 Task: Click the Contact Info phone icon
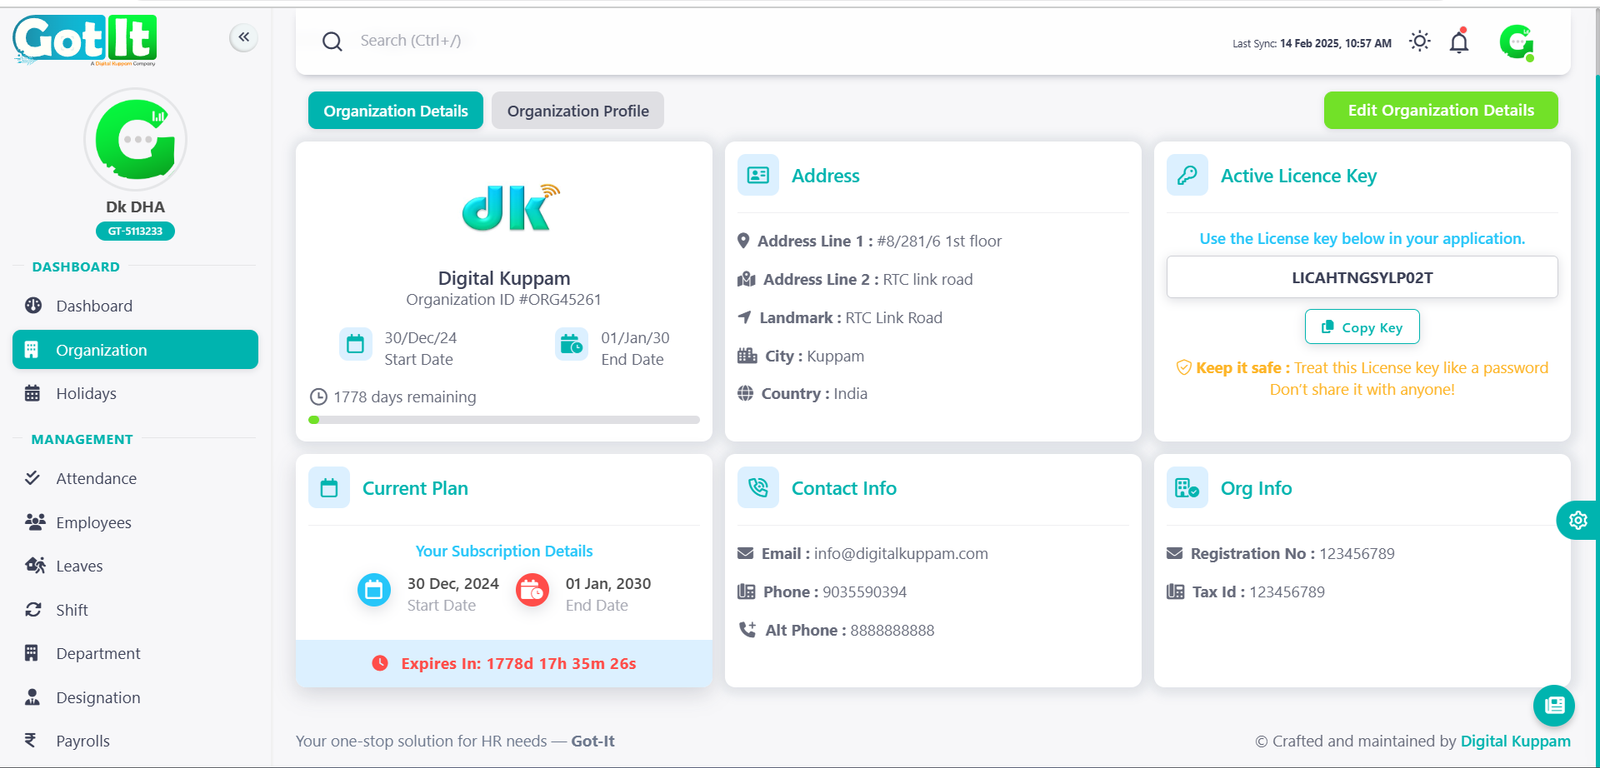pyautogui.click(x=758, y=488)
